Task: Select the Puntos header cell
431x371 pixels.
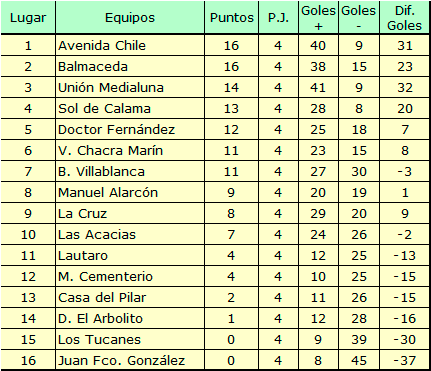Action: [232, 17]
